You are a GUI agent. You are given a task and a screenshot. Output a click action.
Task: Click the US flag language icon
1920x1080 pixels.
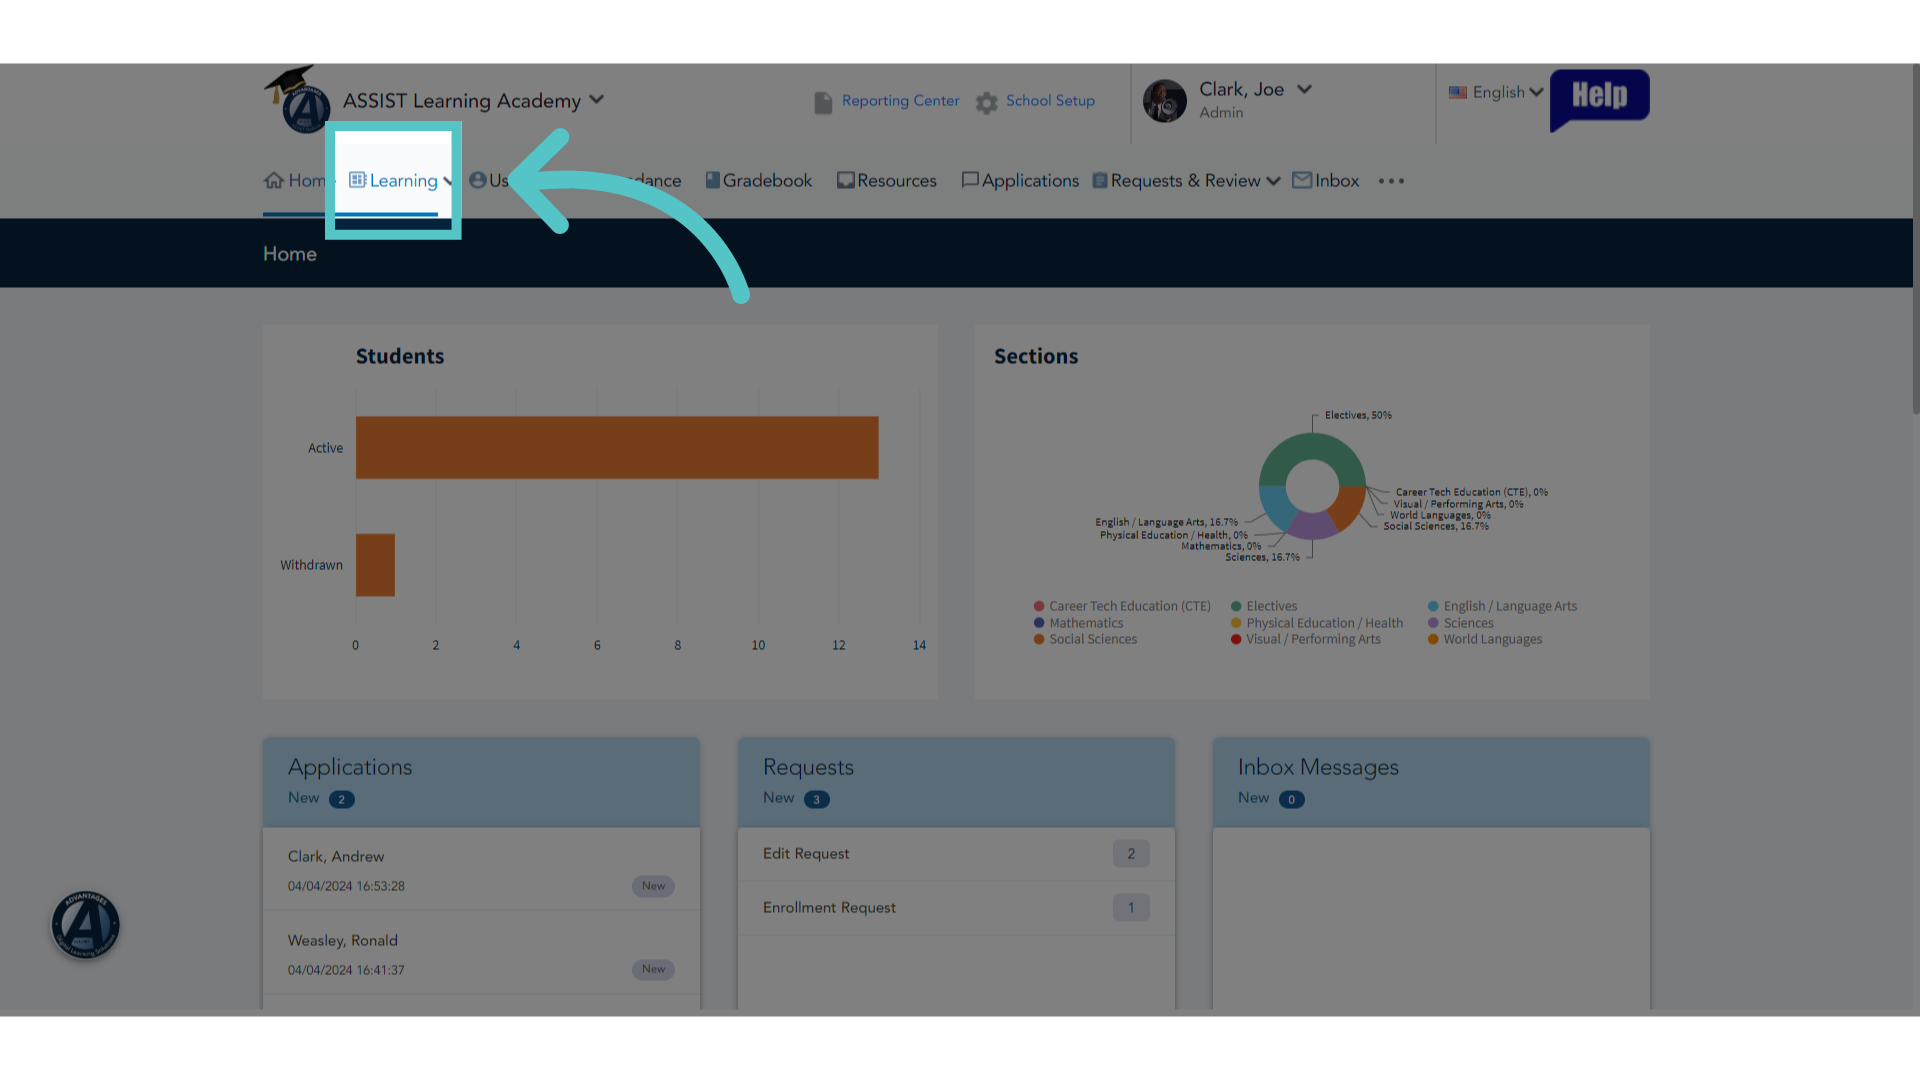point(1458,92)
